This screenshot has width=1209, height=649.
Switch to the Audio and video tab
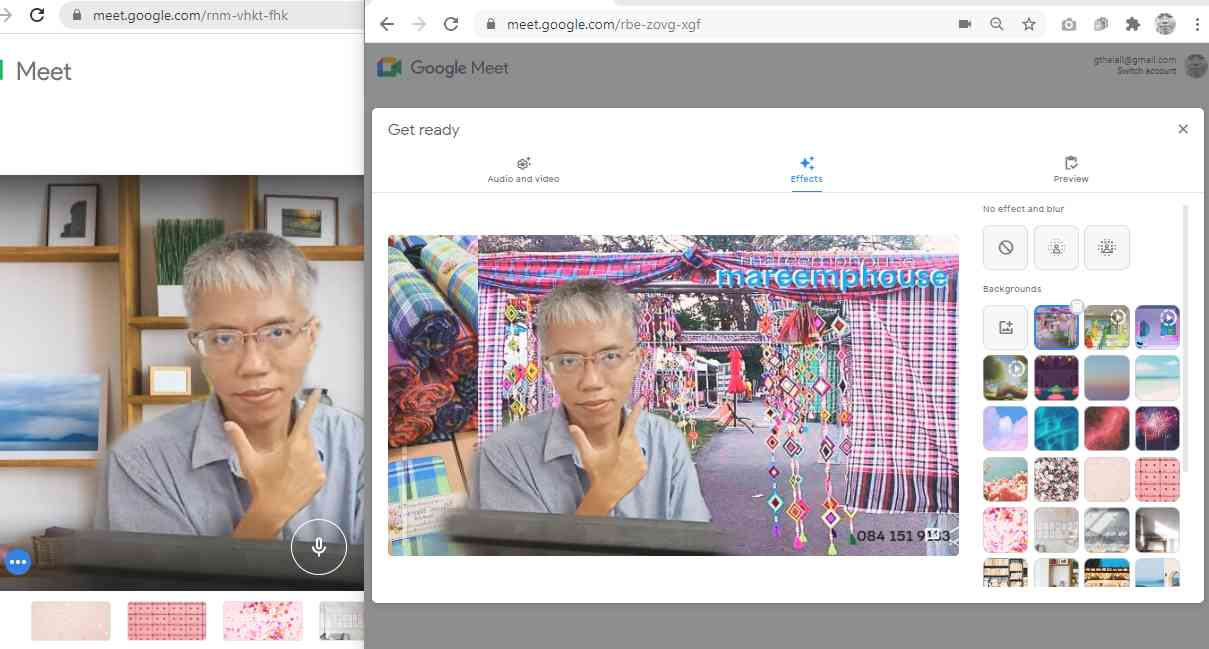pos(523,170)
